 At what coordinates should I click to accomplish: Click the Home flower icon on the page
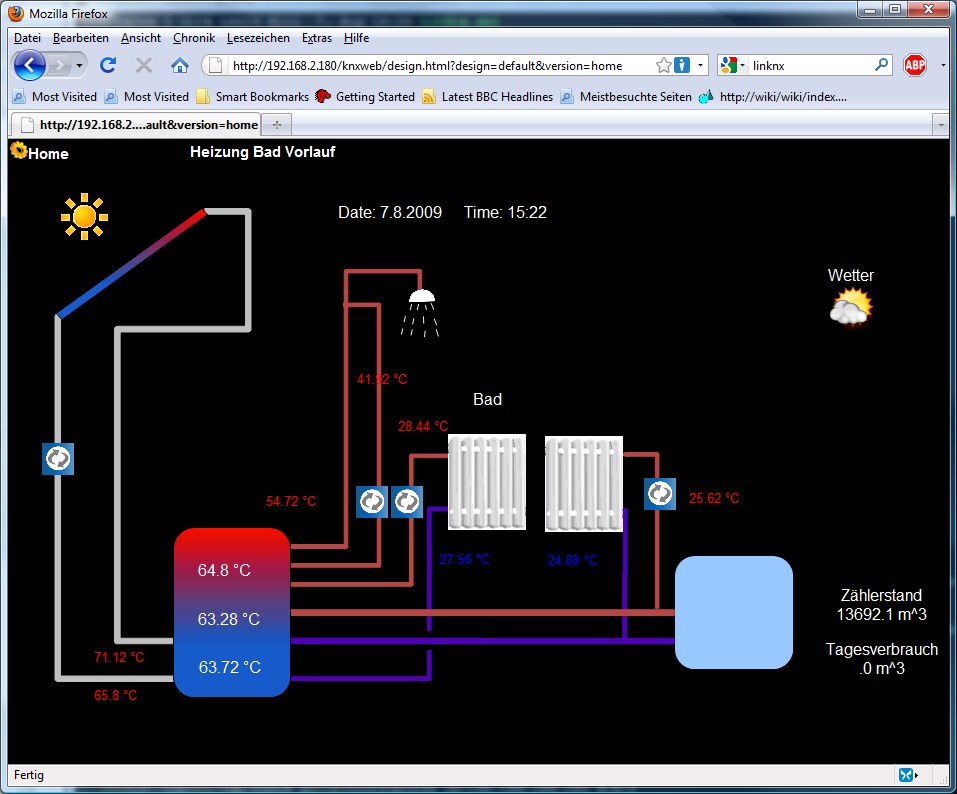point(18,150)
